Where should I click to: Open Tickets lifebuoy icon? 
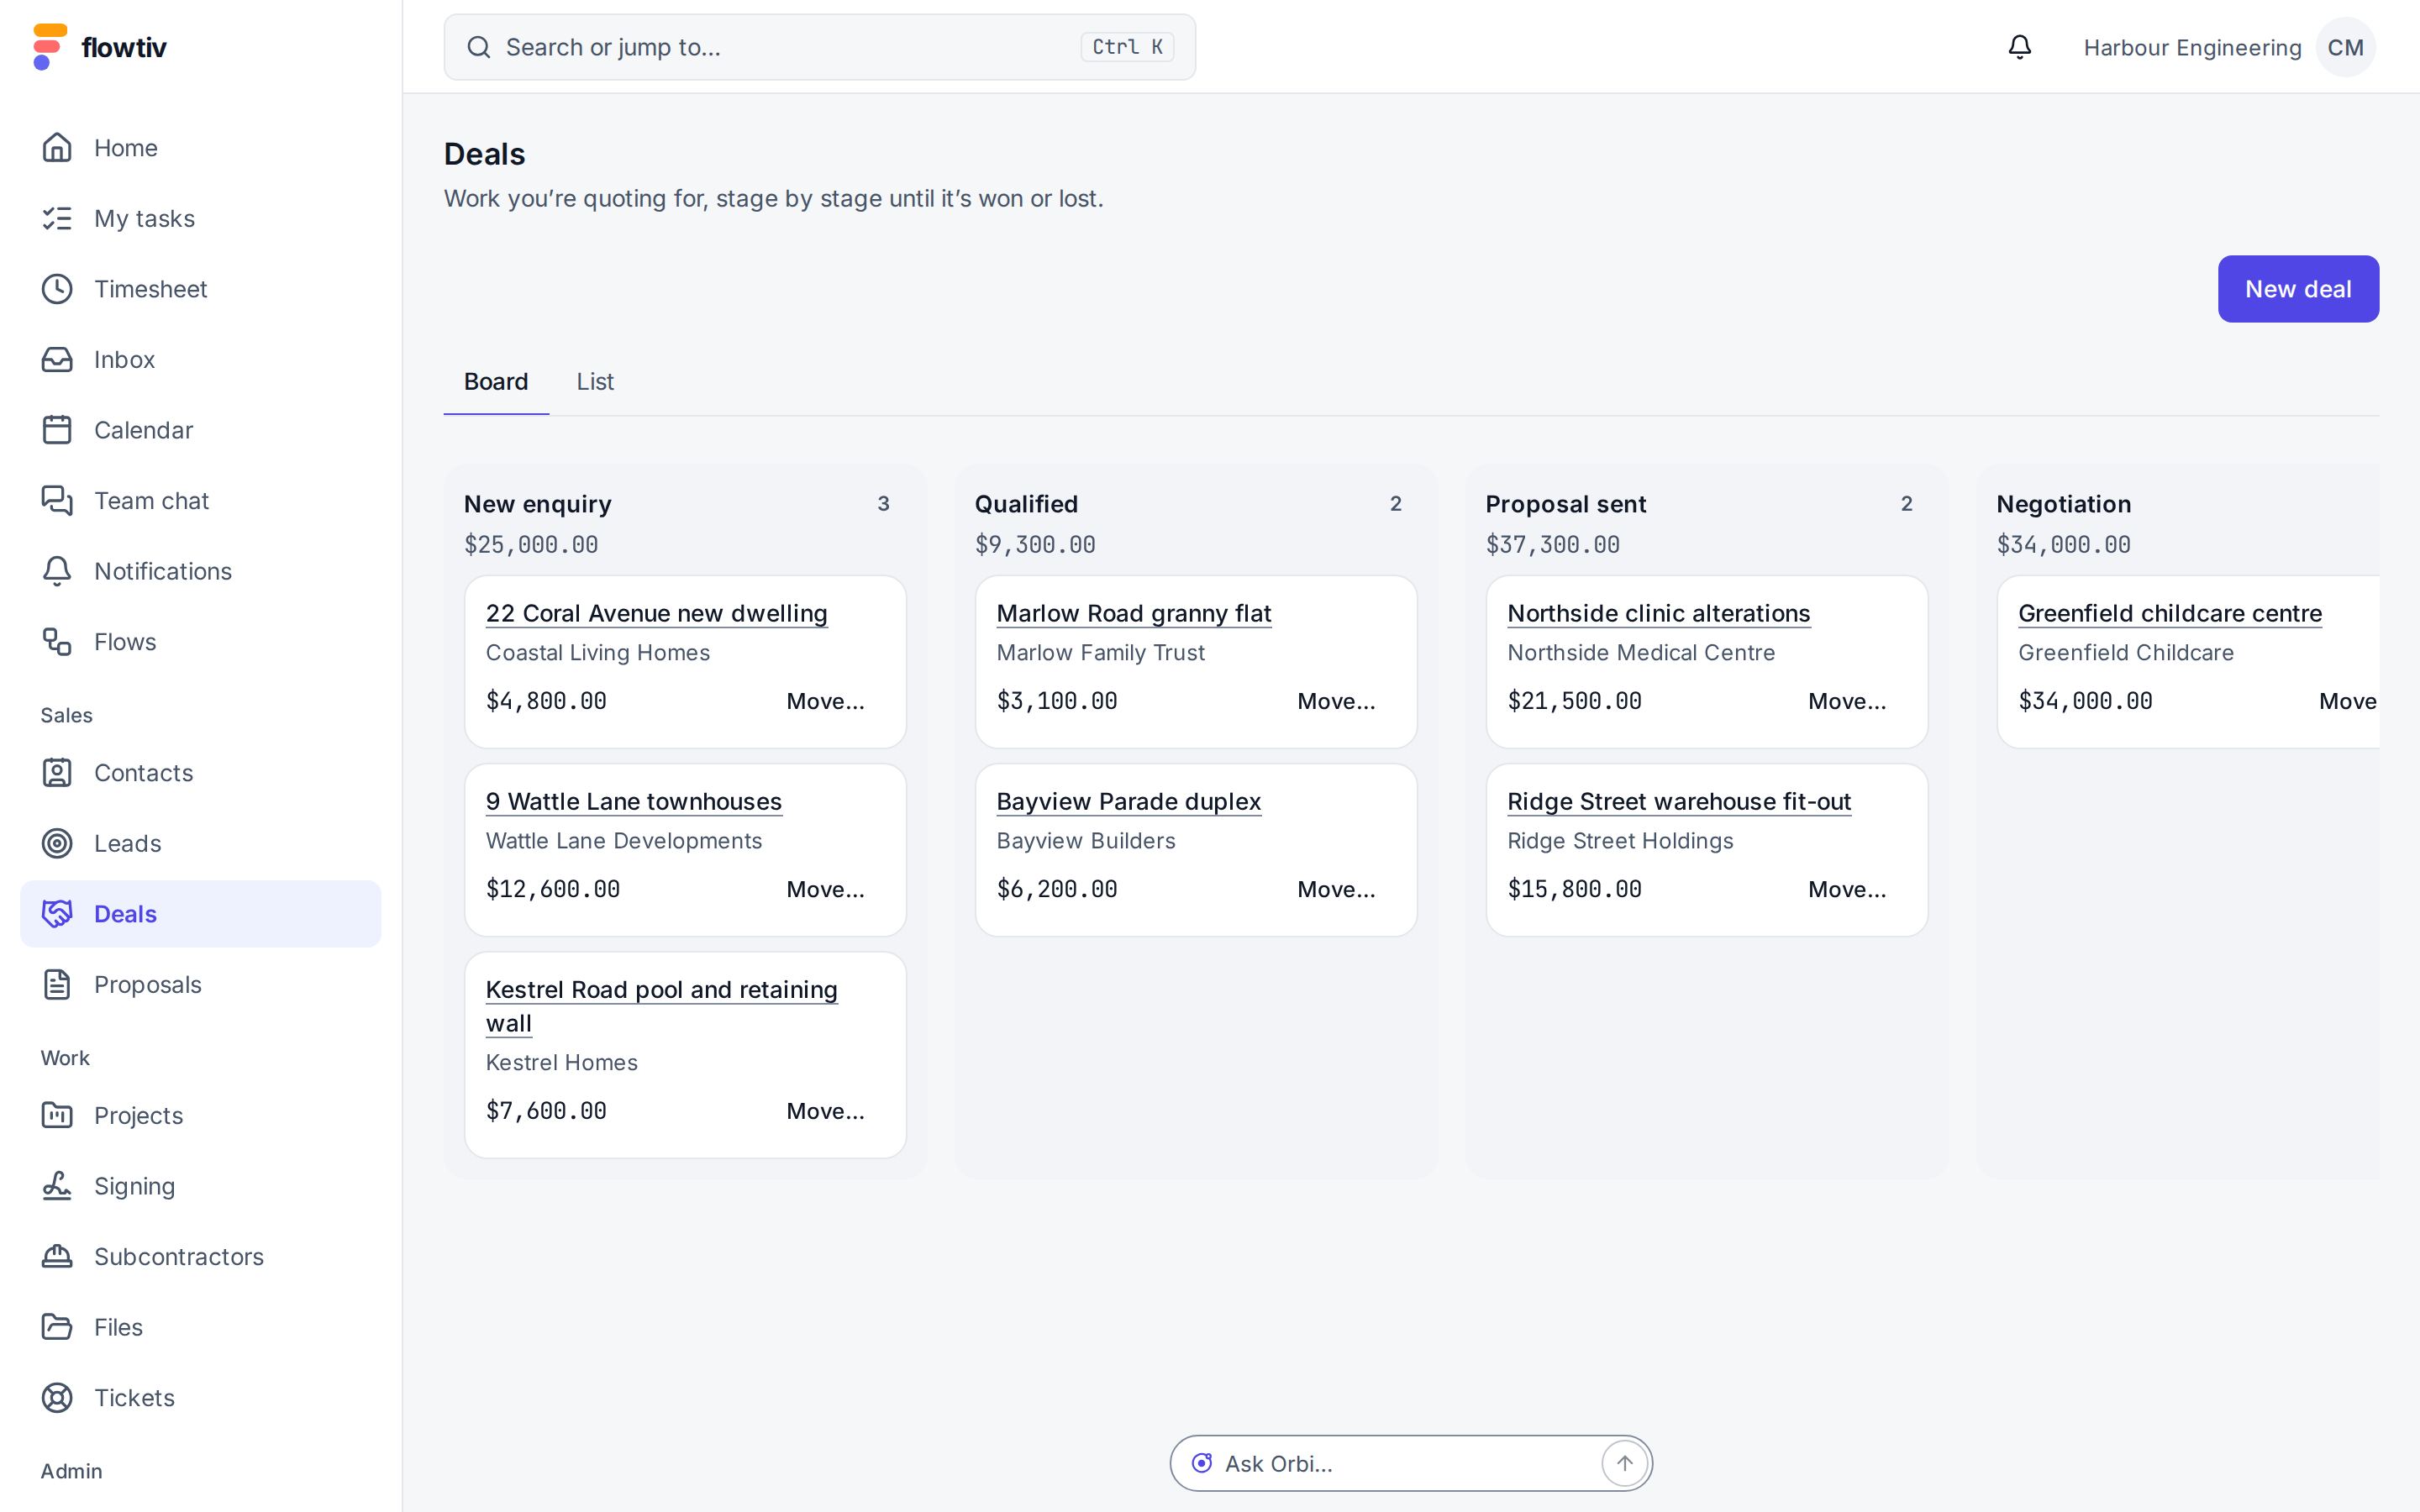(57, 1397)
